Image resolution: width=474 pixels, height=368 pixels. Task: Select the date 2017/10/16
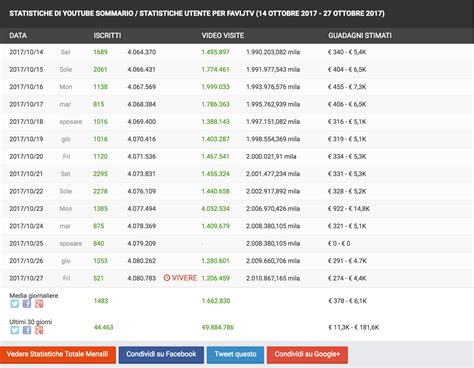26,87
